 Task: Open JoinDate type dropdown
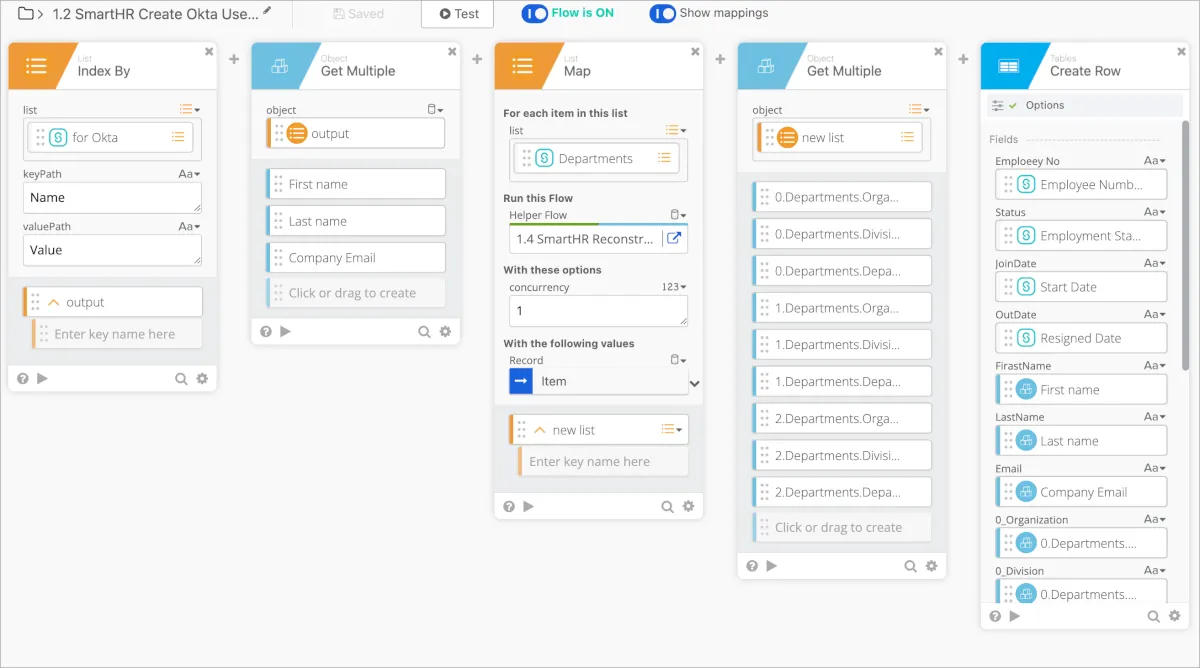1155,263
